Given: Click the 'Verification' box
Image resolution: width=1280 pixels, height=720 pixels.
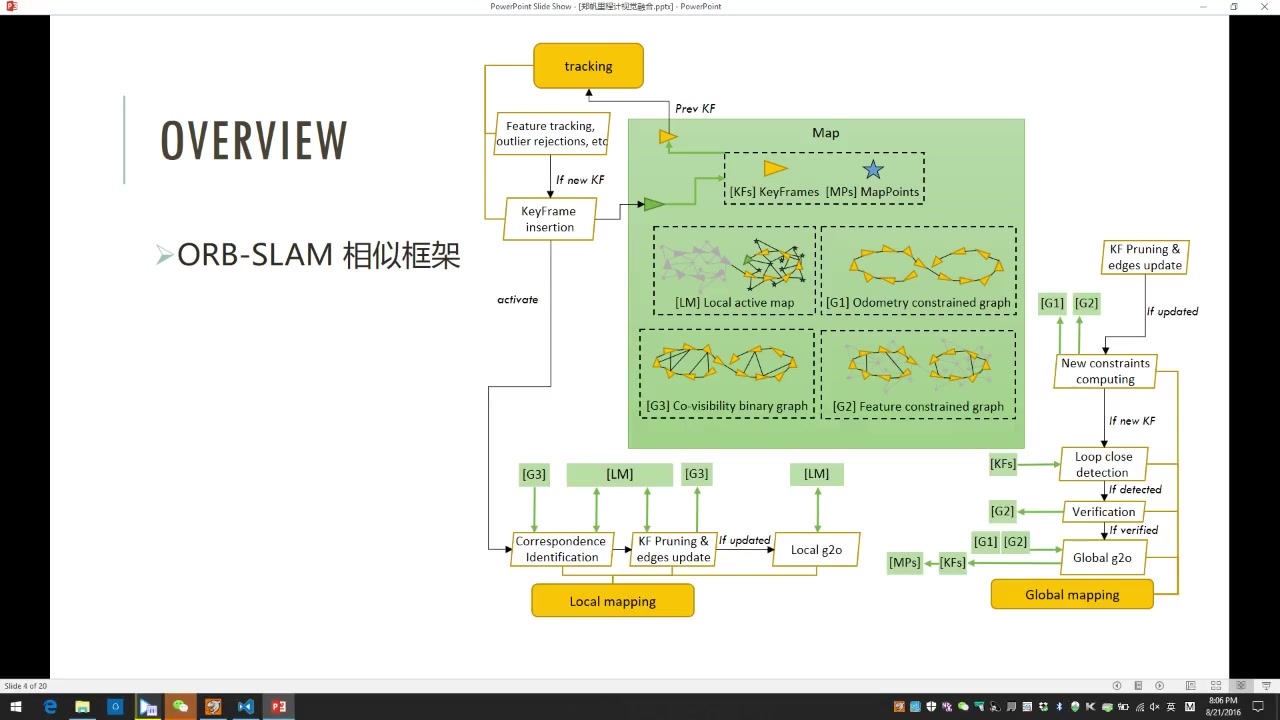Looking at the screenshot, I should (x=1104, y=512).
